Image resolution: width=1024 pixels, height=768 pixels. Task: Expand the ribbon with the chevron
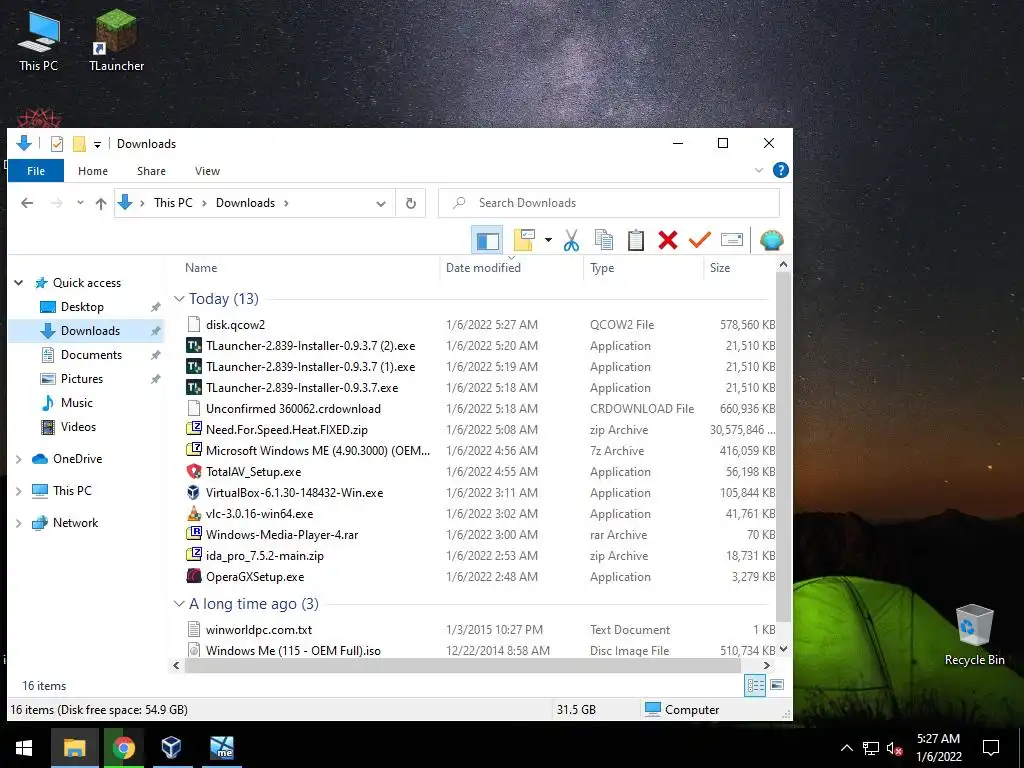click(x=759, y=170)
